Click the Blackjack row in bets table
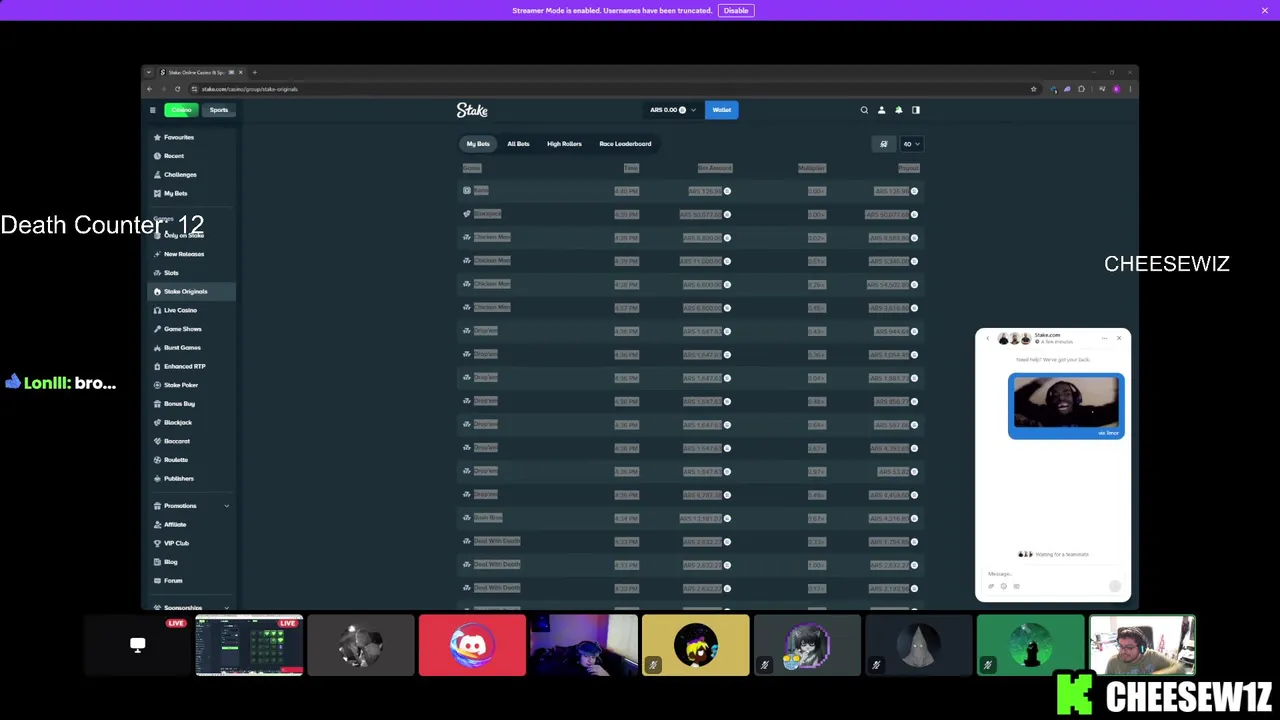Image resolution: width=1280 pixels, height=720 pixels. (x=690, y=214)
